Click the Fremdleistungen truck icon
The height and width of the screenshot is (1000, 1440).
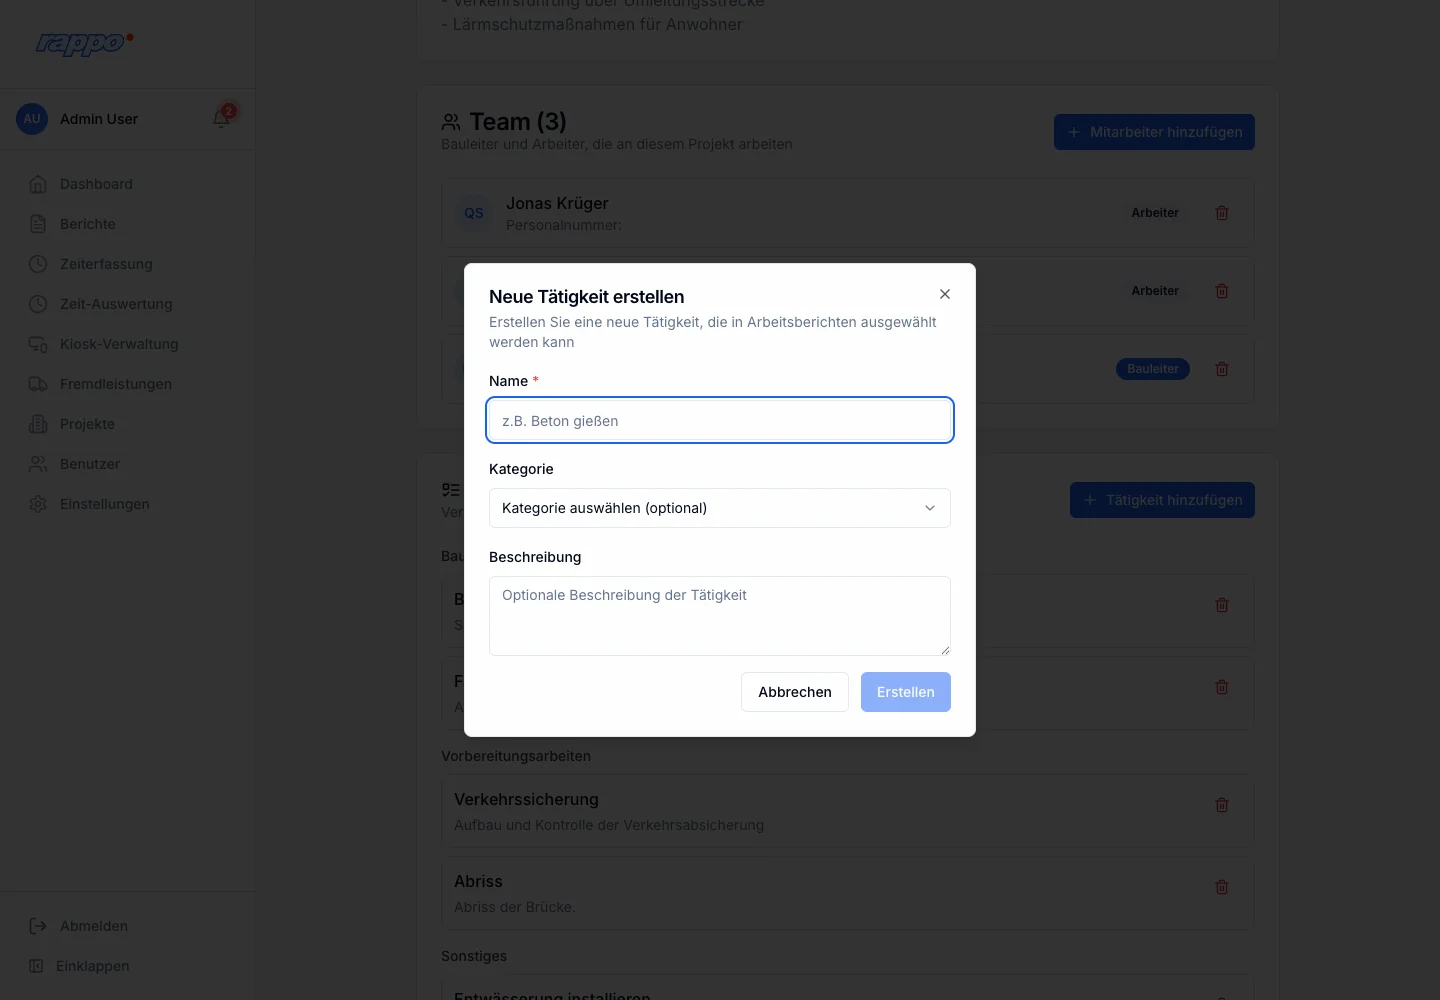(x=38, y=384)
